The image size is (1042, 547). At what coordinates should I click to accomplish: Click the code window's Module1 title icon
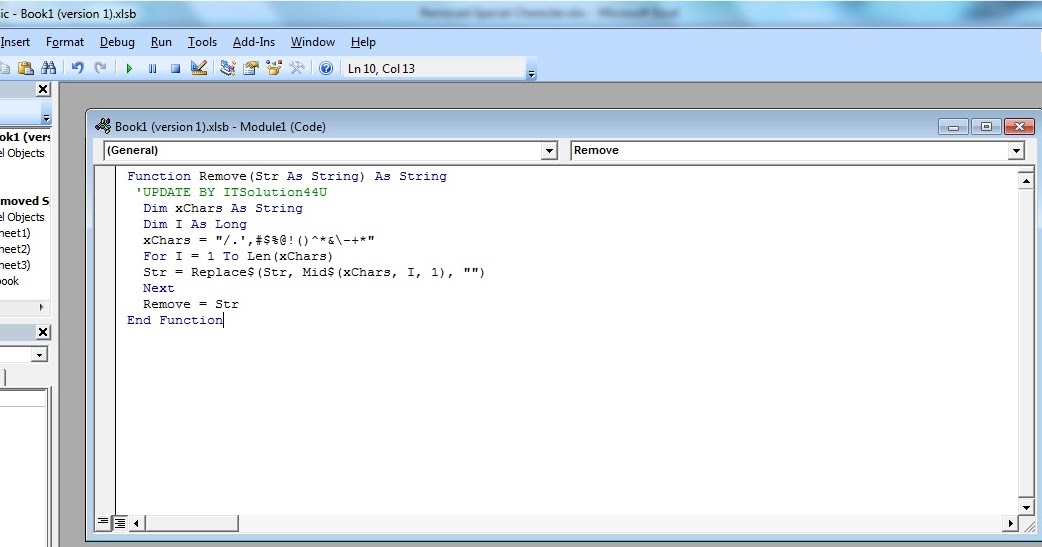tap(103, 126)
